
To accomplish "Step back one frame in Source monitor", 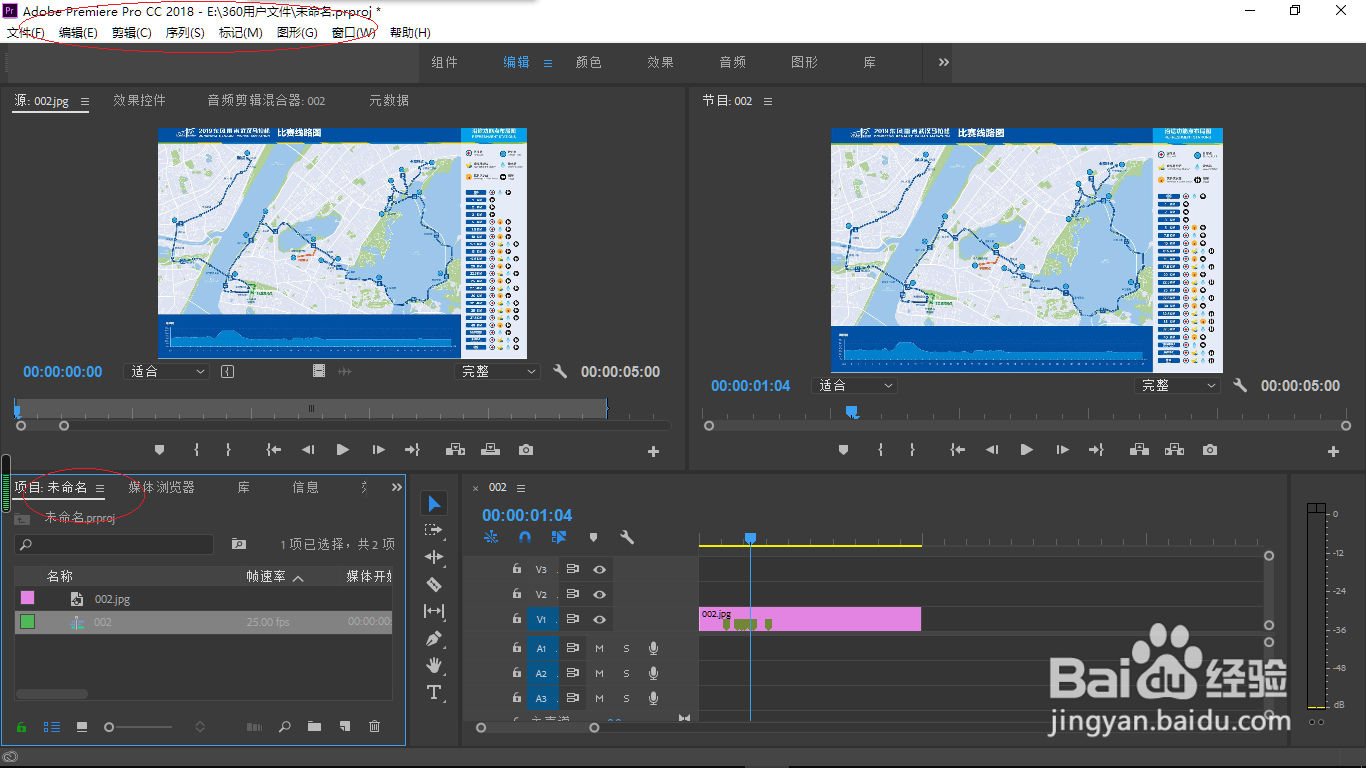I will click(308, 450).
